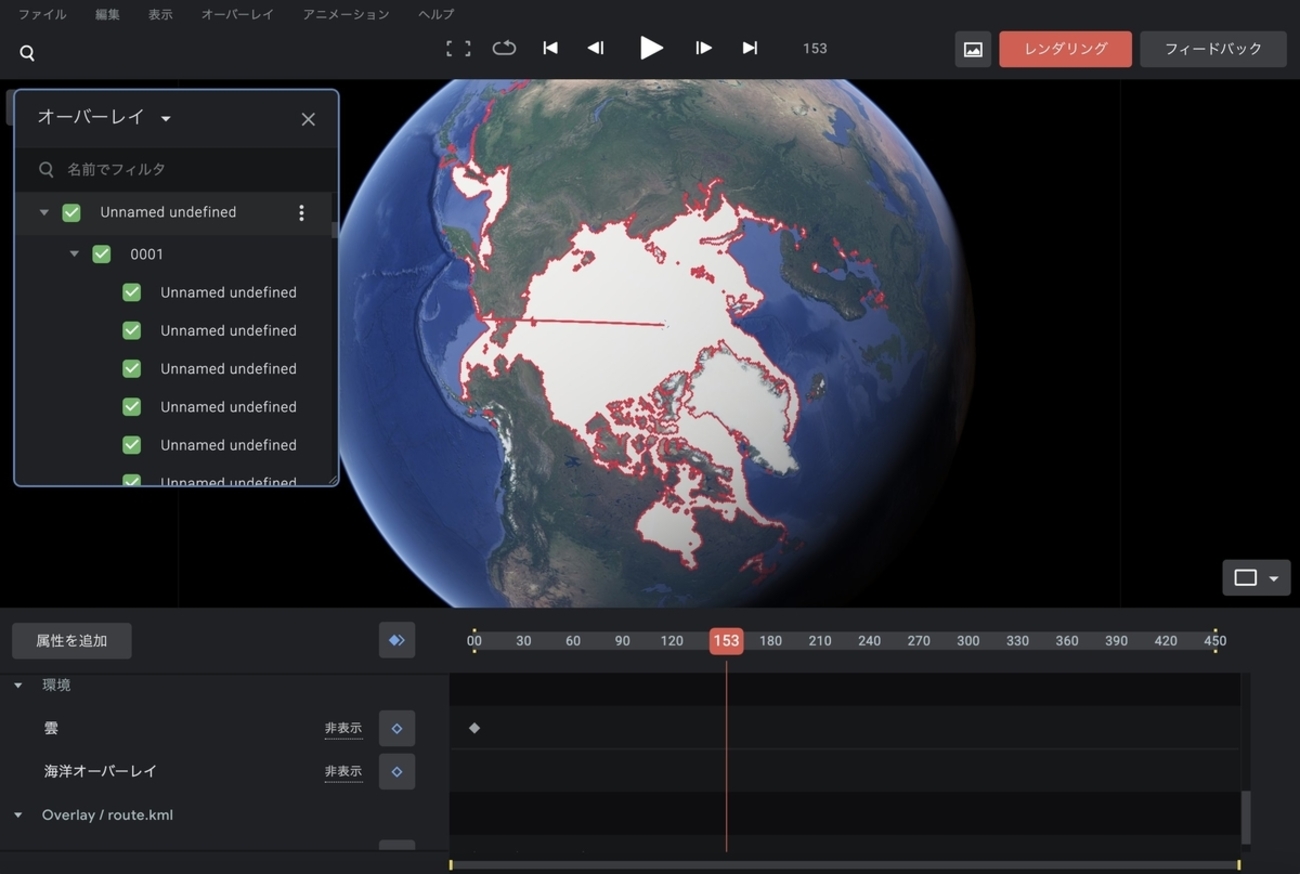Open the アニメーション menu
The image size is (1300, 874).
click(345, 14)
